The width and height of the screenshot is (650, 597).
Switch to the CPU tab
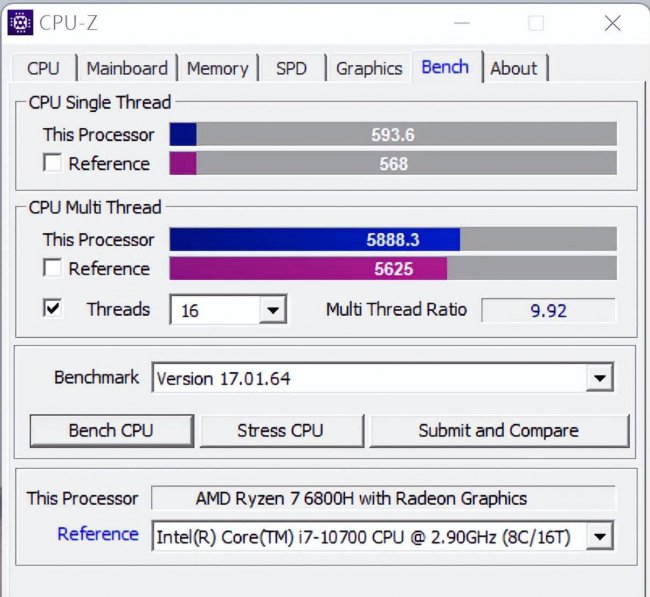[x=44, y=68]
